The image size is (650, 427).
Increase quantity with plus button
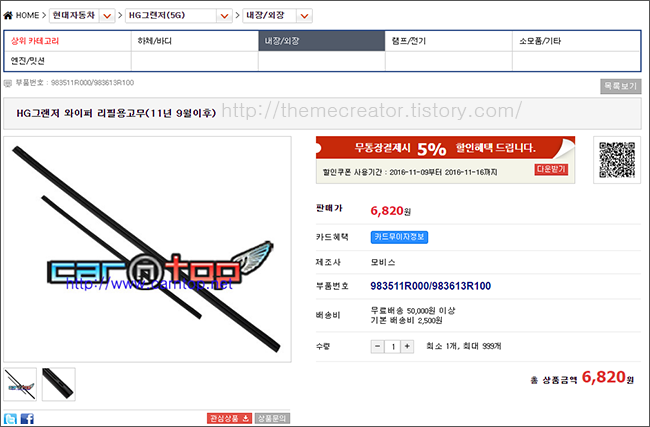pyautogui.click(x=407, y=346)
